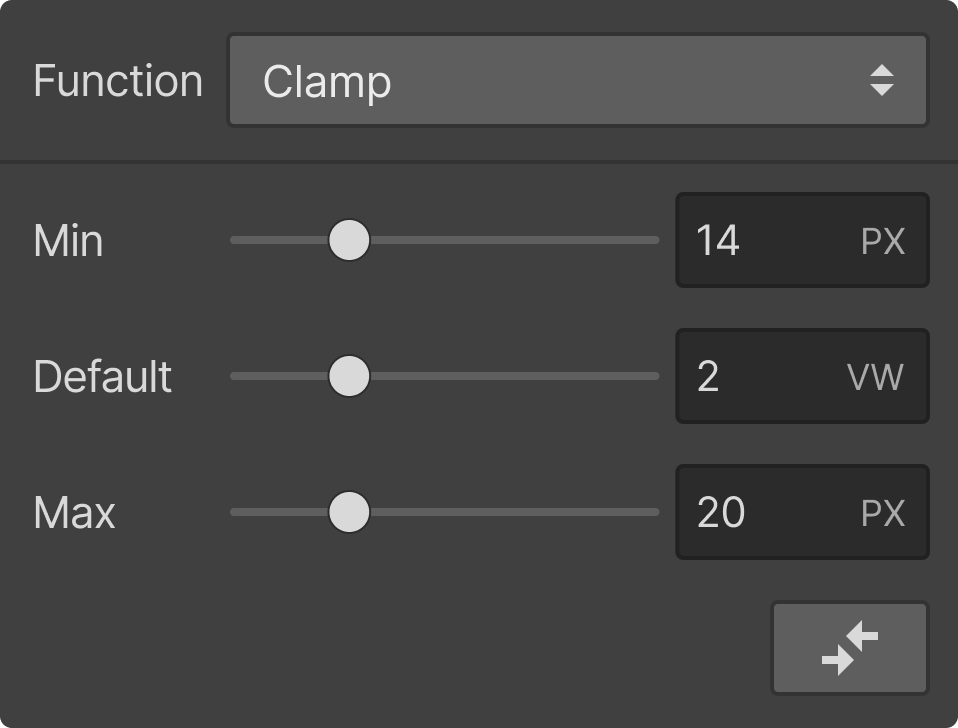Click the Default slider handle
958x728 pixels.
pyautogui.click(x=349, y=376)
